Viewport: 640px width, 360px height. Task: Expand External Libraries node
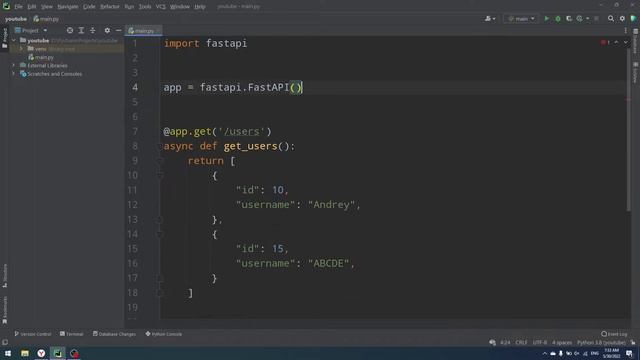[x=14, y=65]
